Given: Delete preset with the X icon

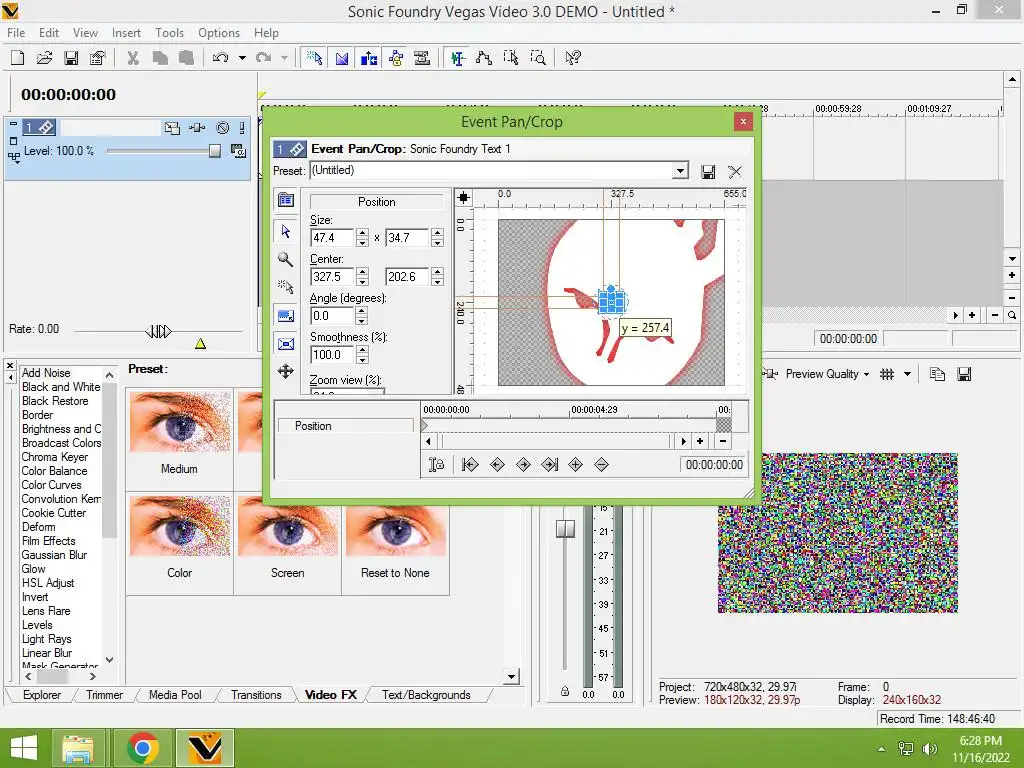Looking at the screenshot, I should (x=735, y=172).
